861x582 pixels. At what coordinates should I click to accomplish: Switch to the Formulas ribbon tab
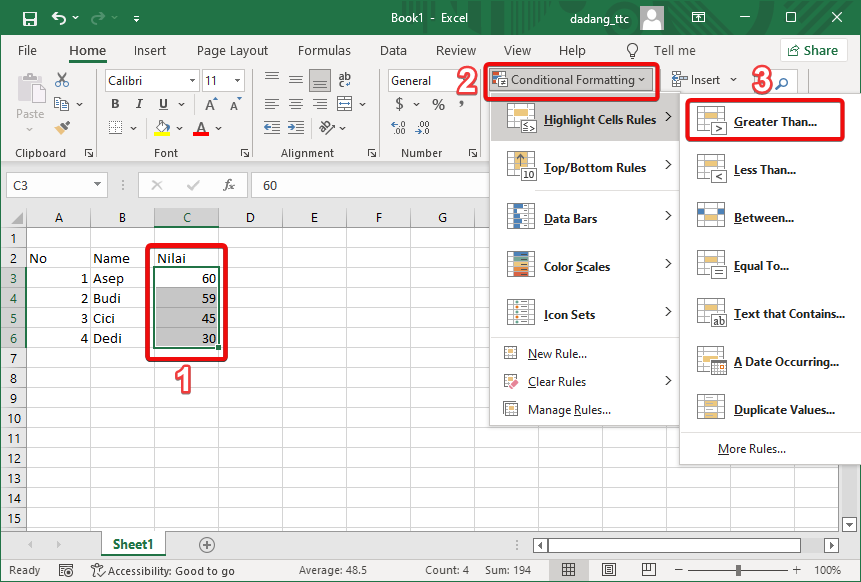(x=324, y=50)
